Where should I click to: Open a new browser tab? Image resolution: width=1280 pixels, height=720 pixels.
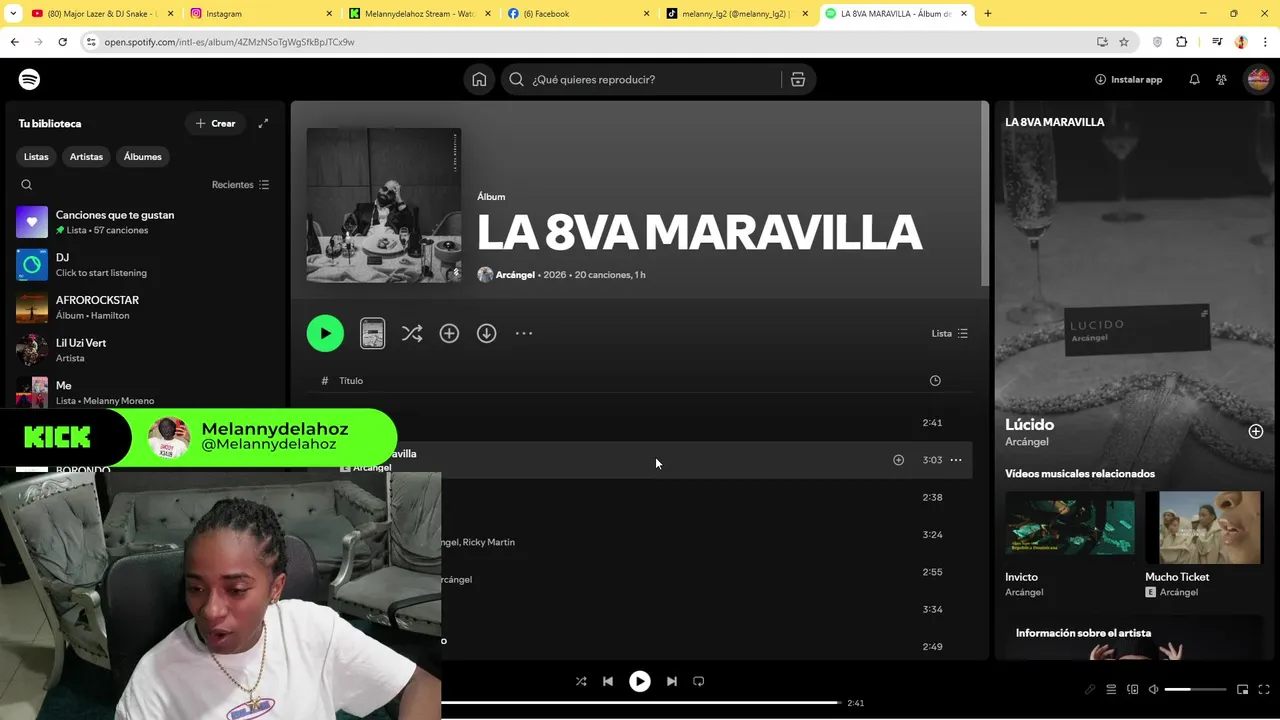point(988,14)
